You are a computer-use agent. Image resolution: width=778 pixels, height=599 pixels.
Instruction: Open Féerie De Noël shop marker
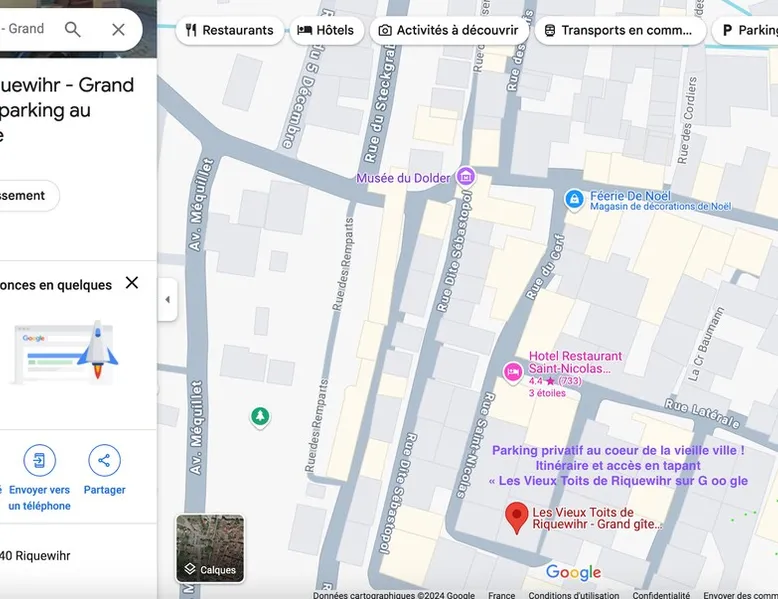574,200
